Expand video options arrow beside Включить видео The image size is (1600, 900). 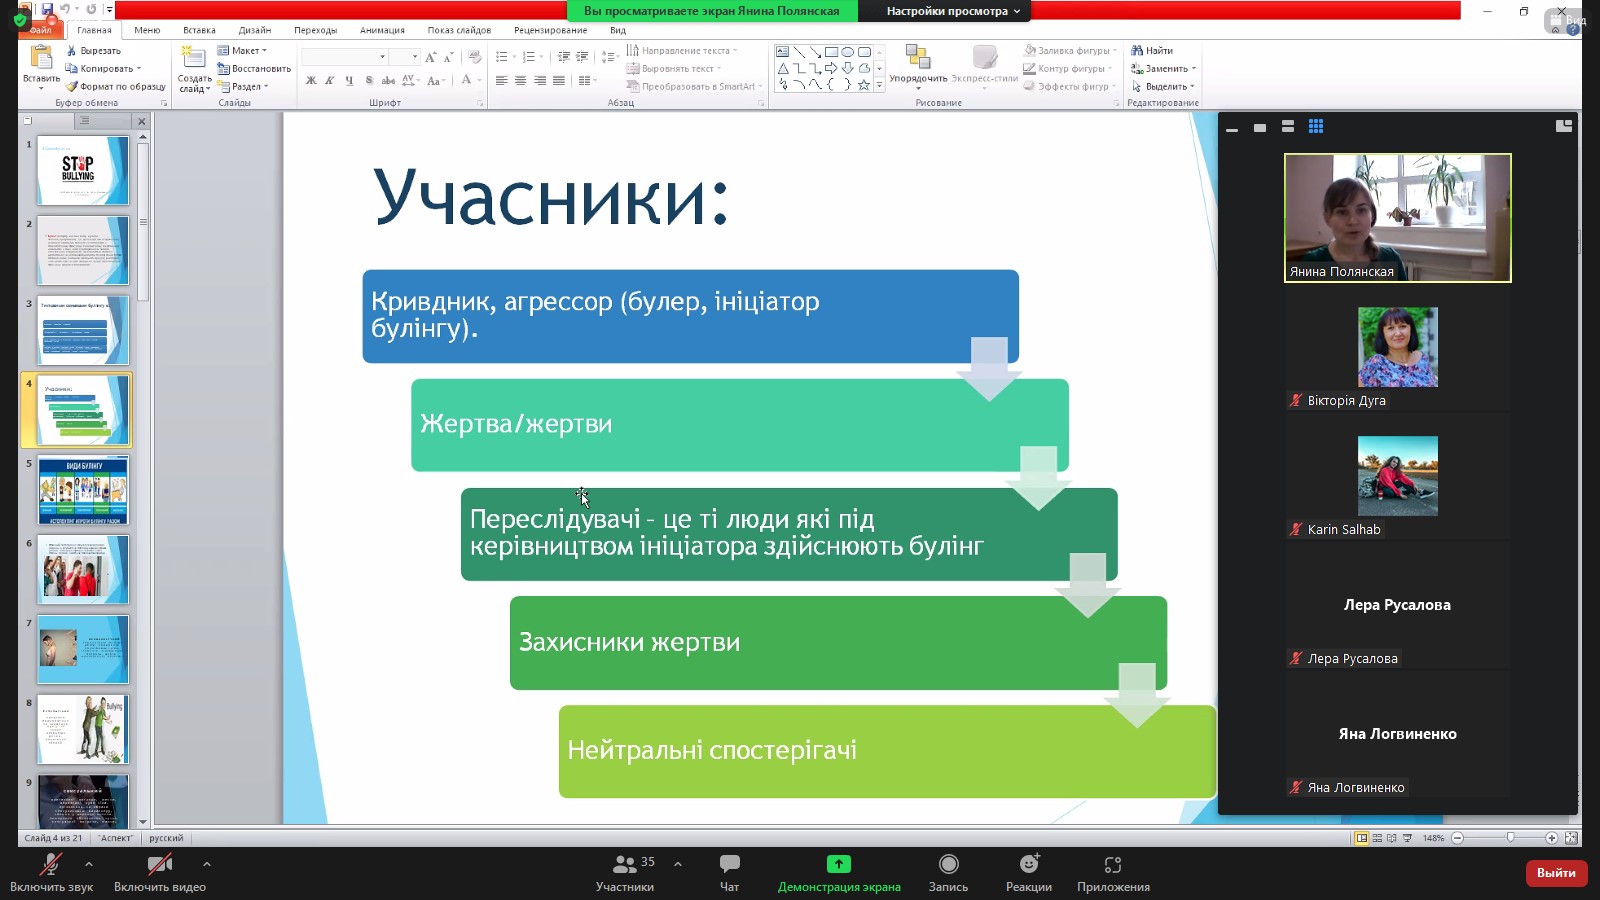click(207, 864)
